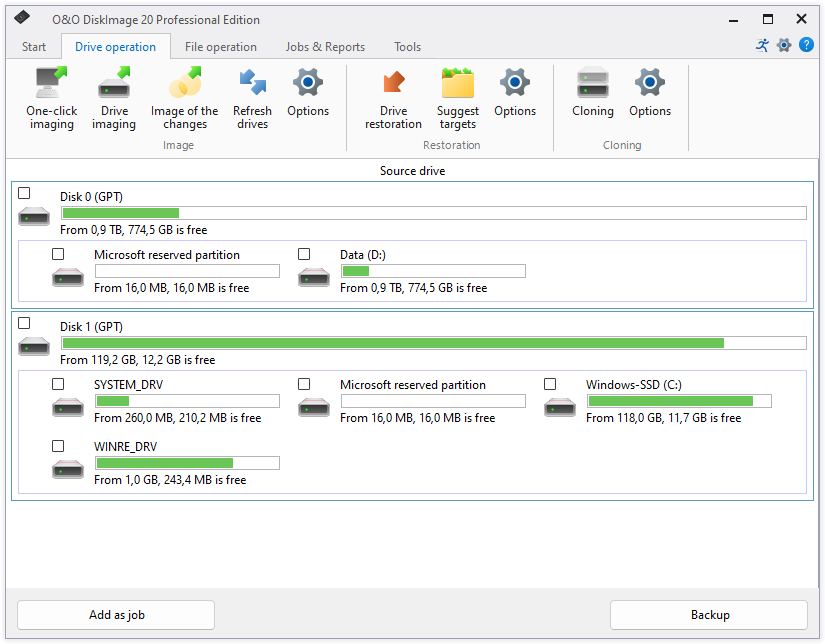Click the running man icon in the title area
825x644 pixels.
763,45
